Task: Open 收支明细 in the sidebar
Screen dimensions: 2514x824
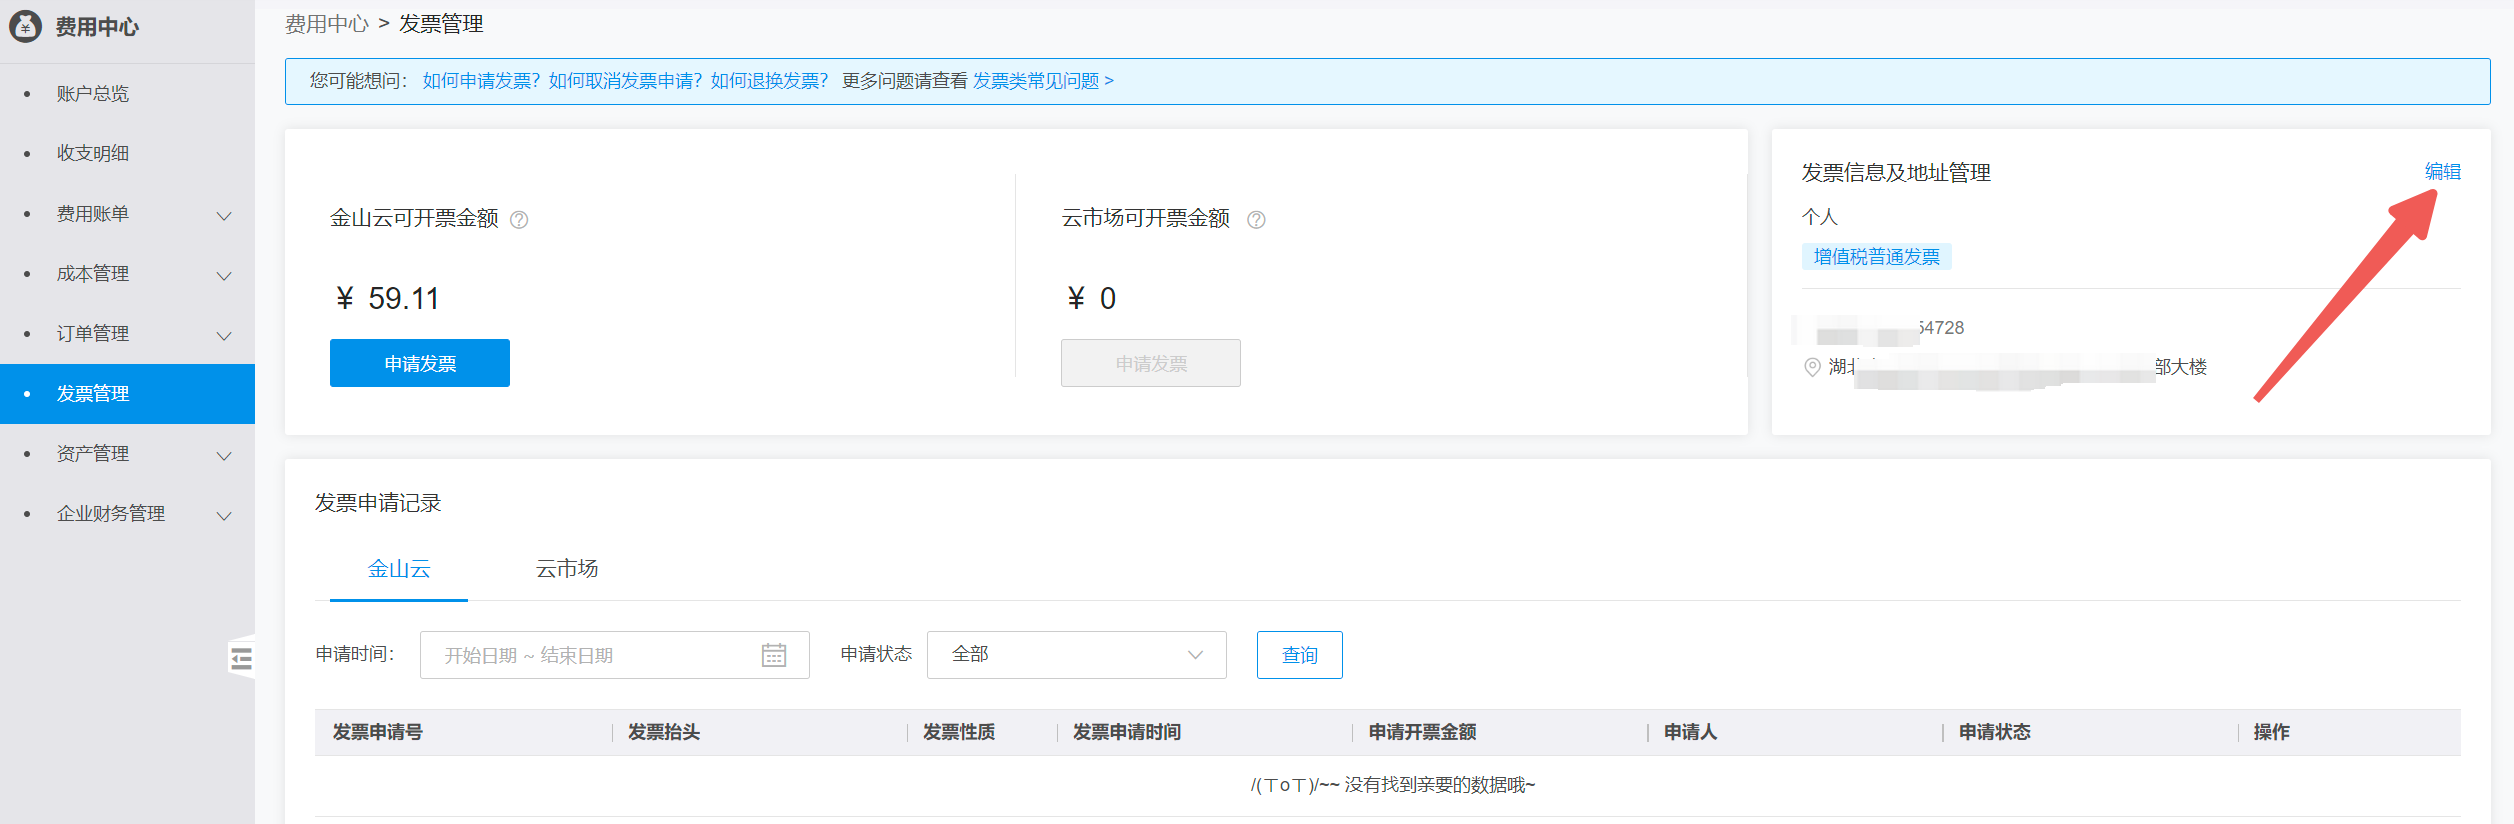Action: click(x=93, y=154)
